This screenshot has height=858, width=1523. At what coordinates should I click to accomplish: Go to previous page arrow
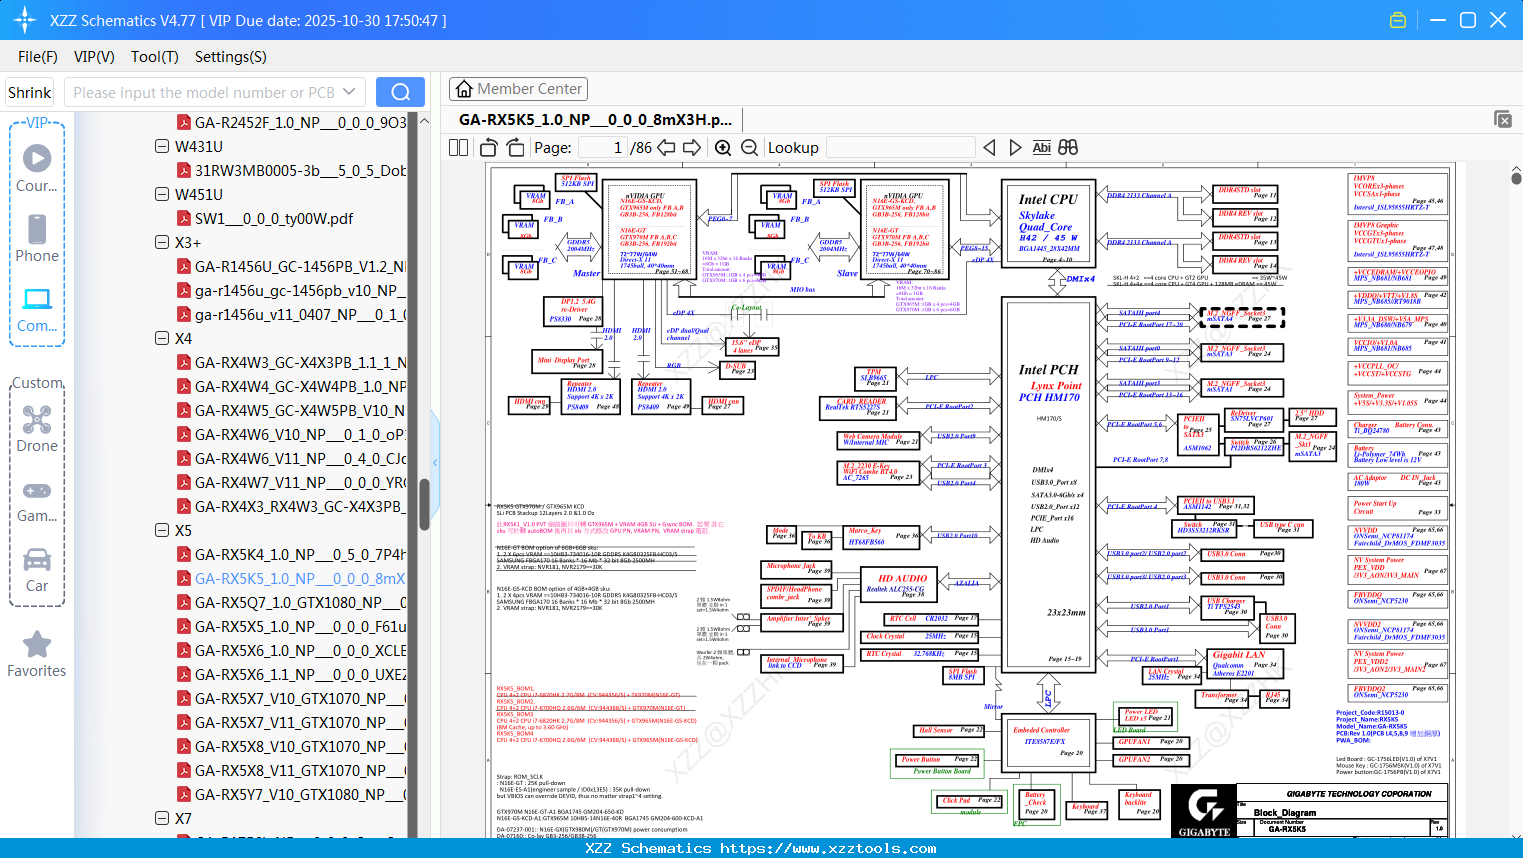click(665, 148)
